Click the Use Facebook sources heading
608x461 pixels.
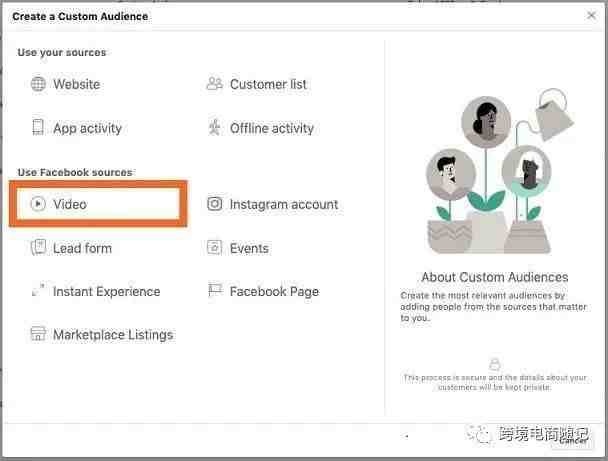[x=75, y=172]
